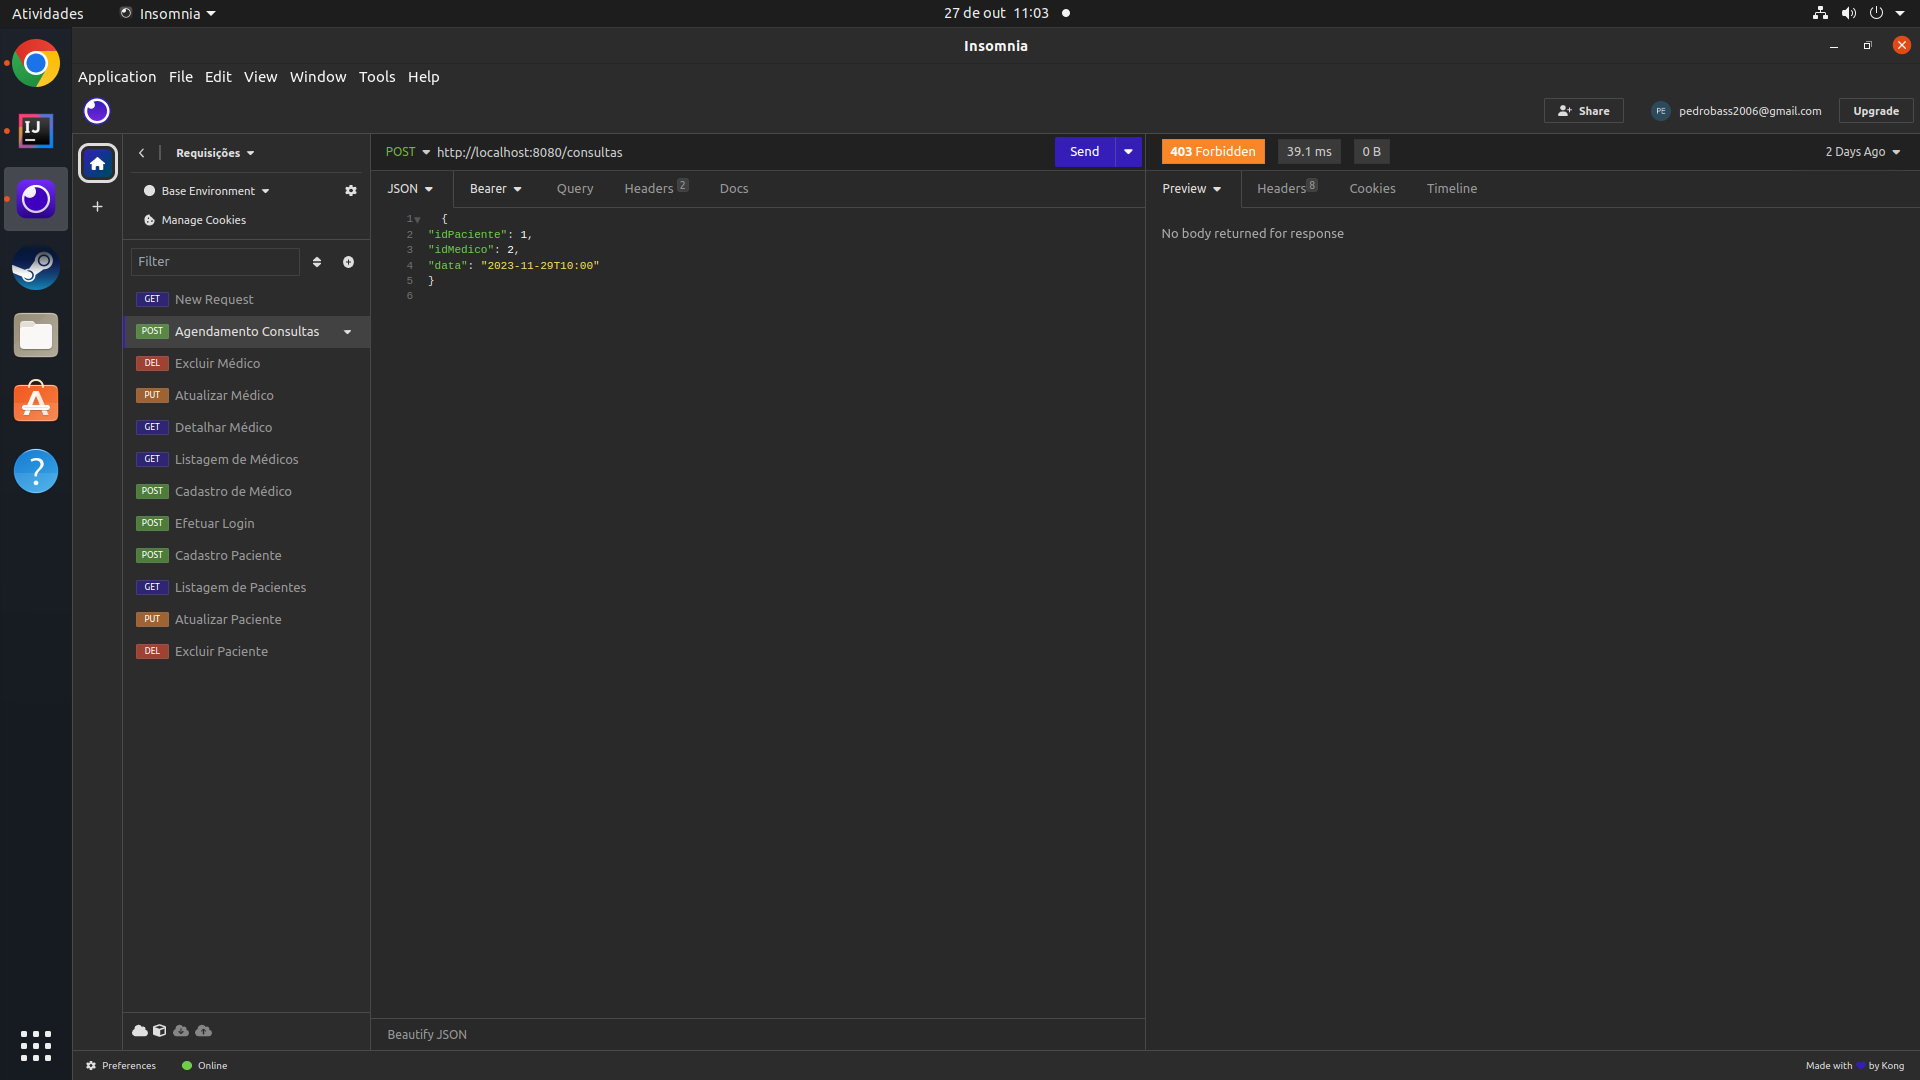The image size is (1920, 1080).
Task: Open Files manager from the dock
Action: point(36,335)
